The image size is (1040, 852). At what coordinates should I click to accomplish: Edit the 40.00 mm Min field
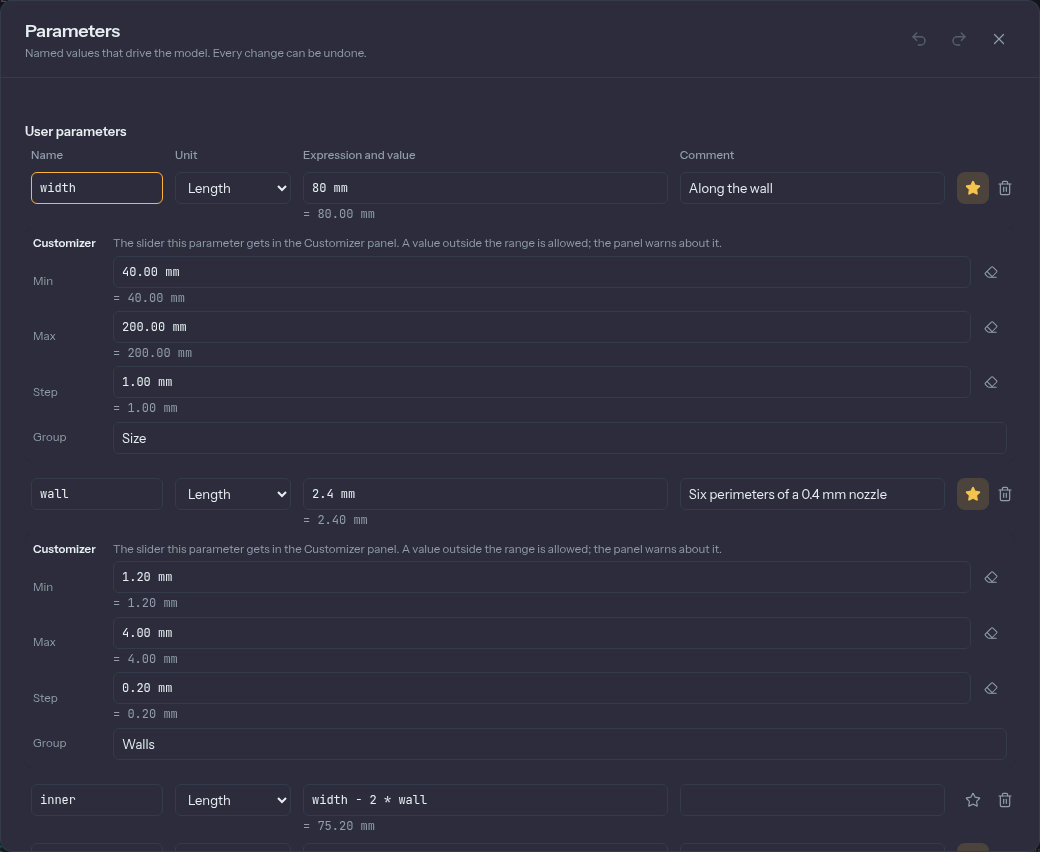(x=541, y=272)
